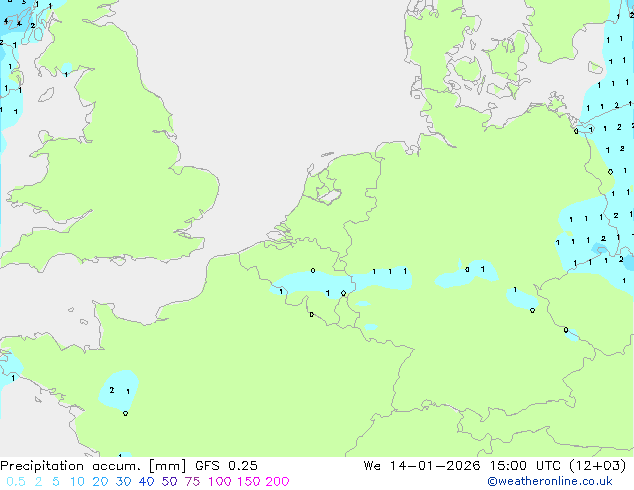Viewport: 634px width, 490px height.
Task: Click the 'Precipitation accum. [mm]' title
Action: (x=93, y=466)
